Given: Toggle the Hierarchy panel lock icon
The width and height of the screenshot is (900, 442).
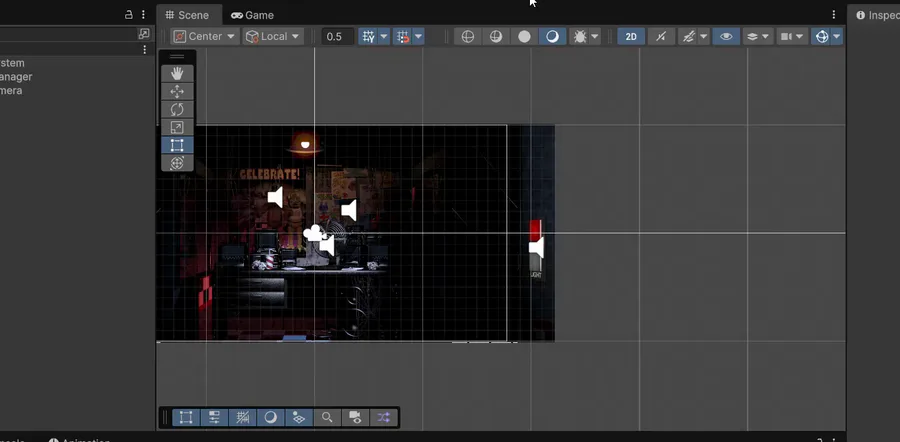Looking at the screenshot, I should click(x=129, y=15).
